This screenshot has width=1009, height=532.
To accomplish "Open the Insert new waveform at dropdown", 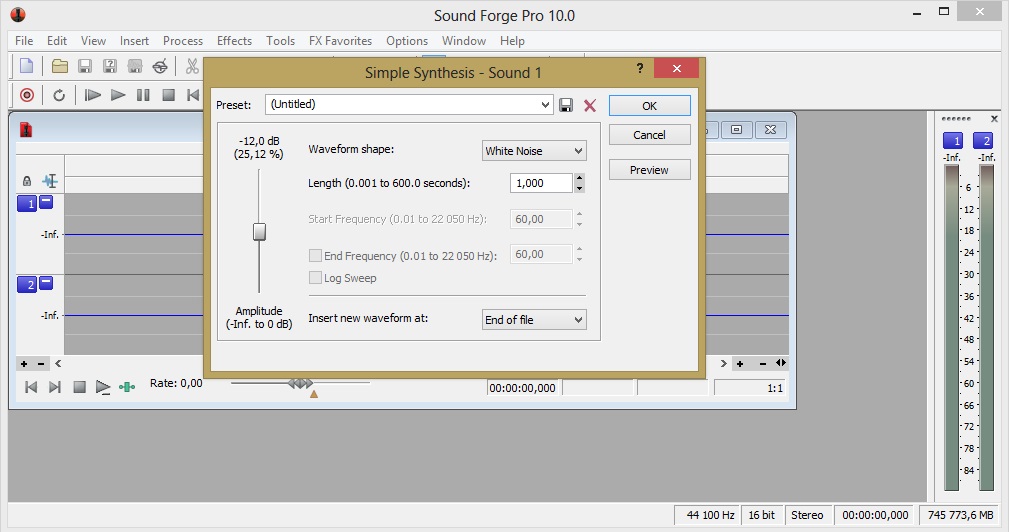I will click(534, 320).
